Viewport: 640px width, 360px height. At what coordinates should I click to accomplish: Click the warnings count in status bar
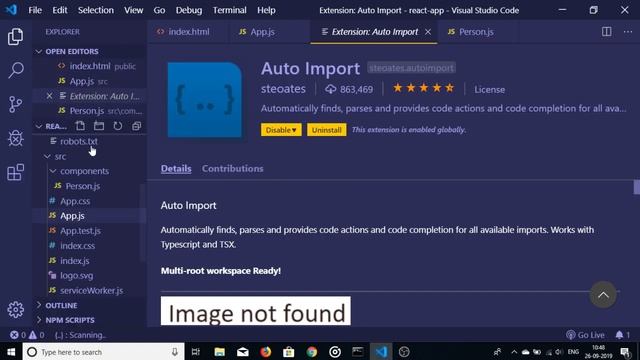pos(36,335)
